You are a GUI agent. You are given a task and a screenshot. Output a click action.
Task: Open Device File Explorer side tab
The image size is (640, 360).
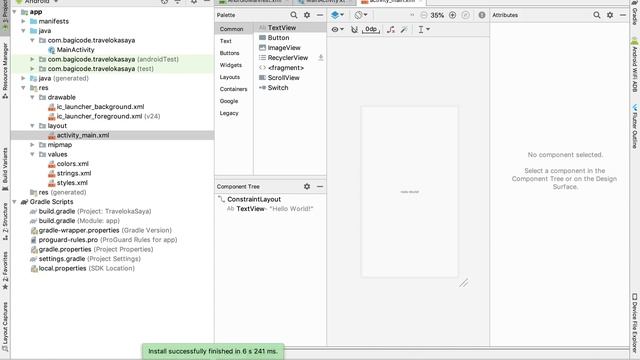pos(635,322)
